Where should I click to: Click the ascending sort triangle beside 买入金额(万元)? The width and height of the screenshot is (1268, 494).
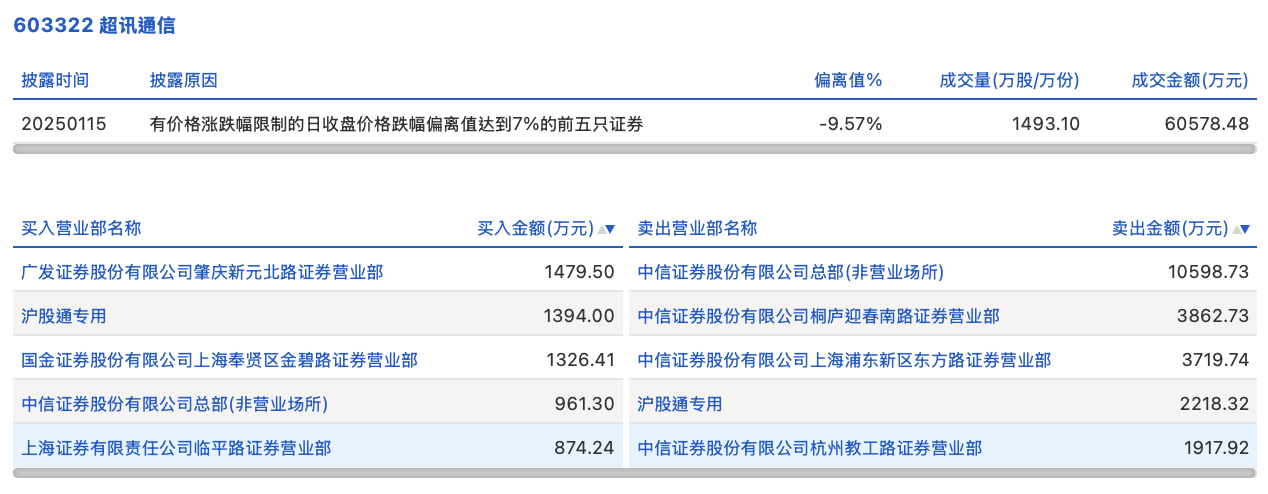[602, 229]
